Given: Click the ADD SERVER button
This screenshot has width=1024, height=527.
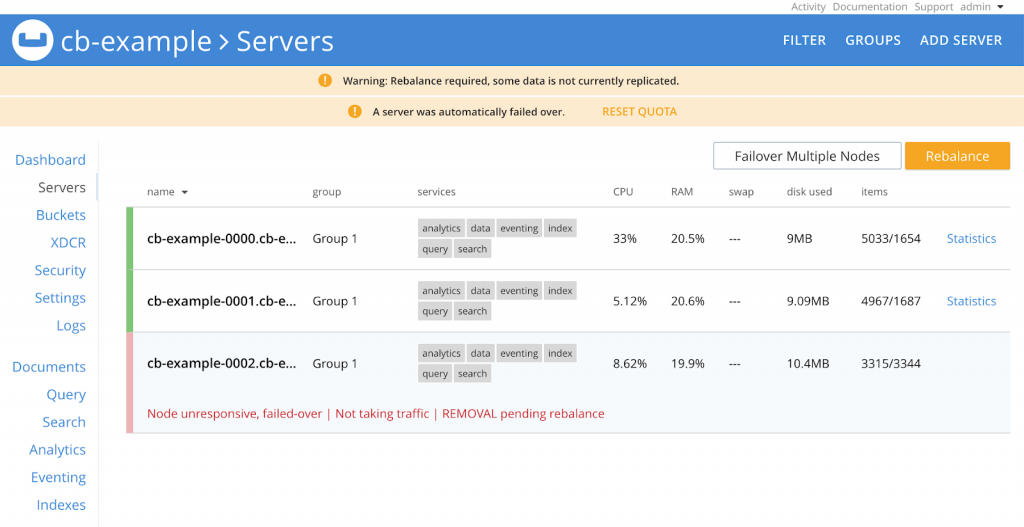Looking at the screenshot, I should pos(960,41).
